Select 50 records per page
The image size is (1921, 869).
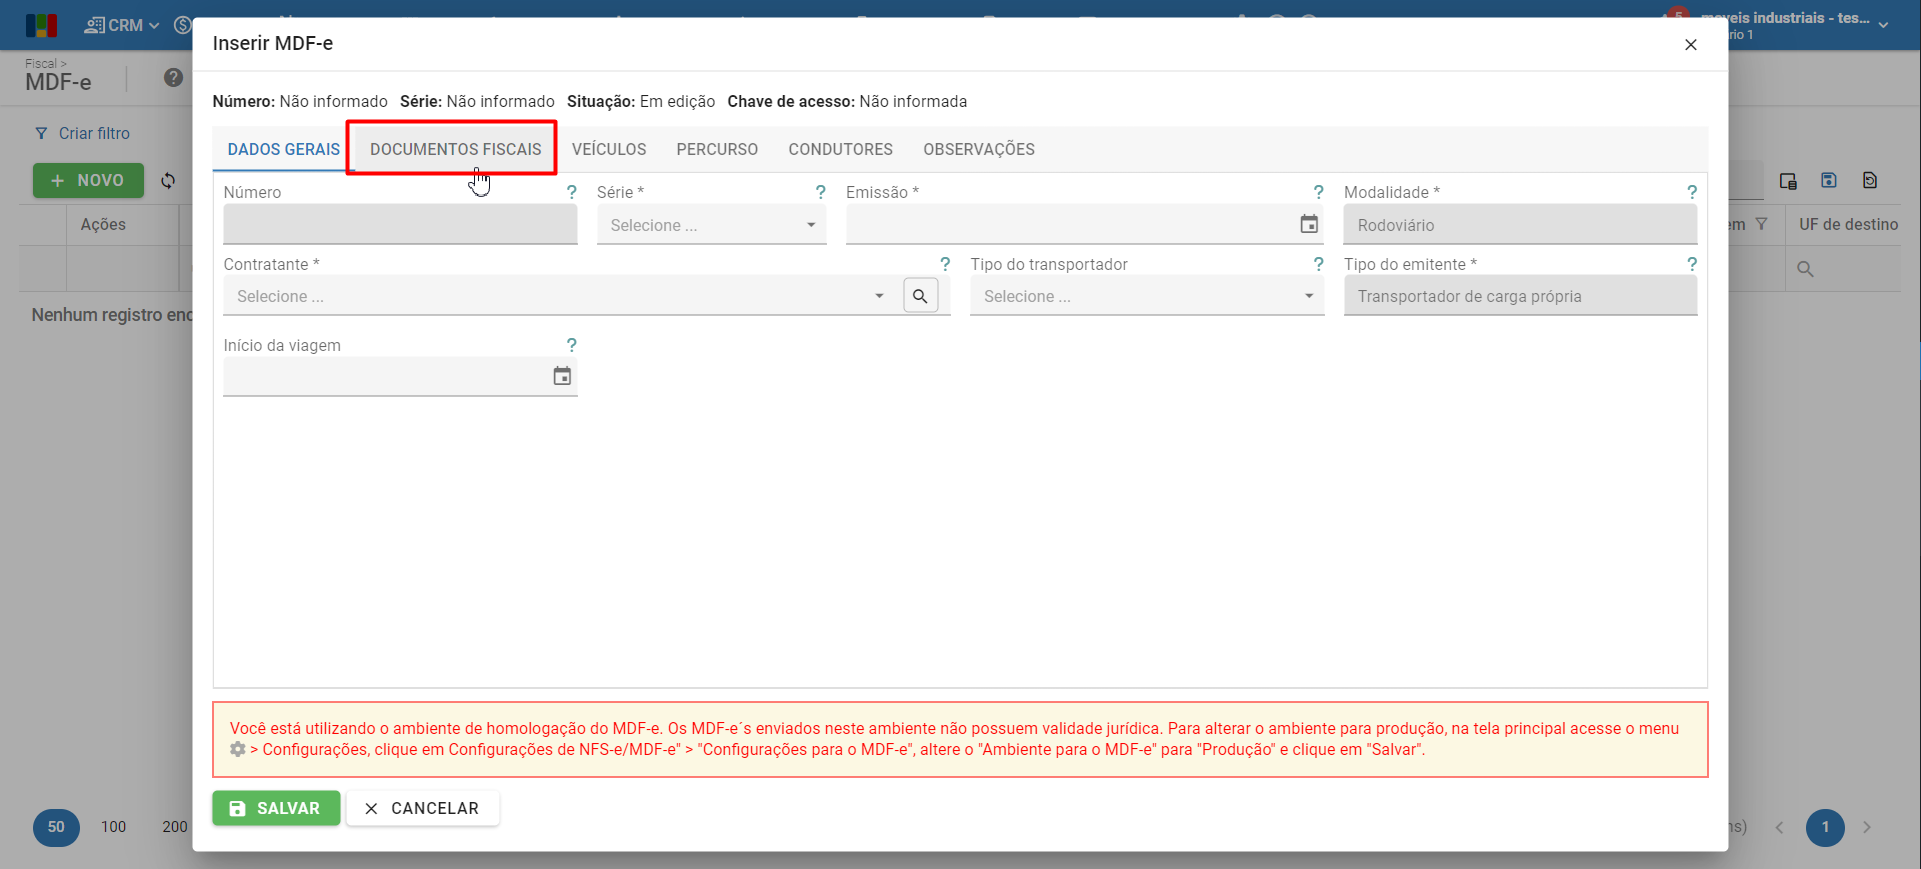pyautogui.click(x=56, y=827)
